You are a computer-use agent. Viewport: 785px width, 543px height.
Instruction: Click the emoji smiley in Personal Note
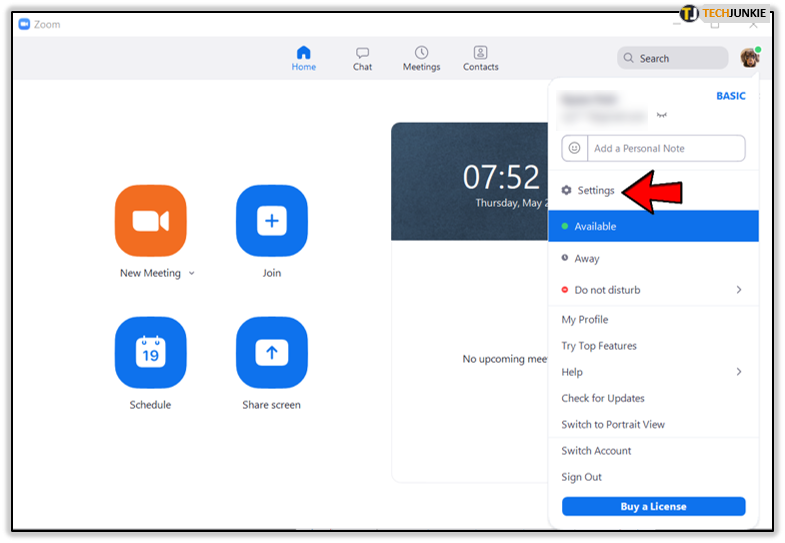coord(574,148)
